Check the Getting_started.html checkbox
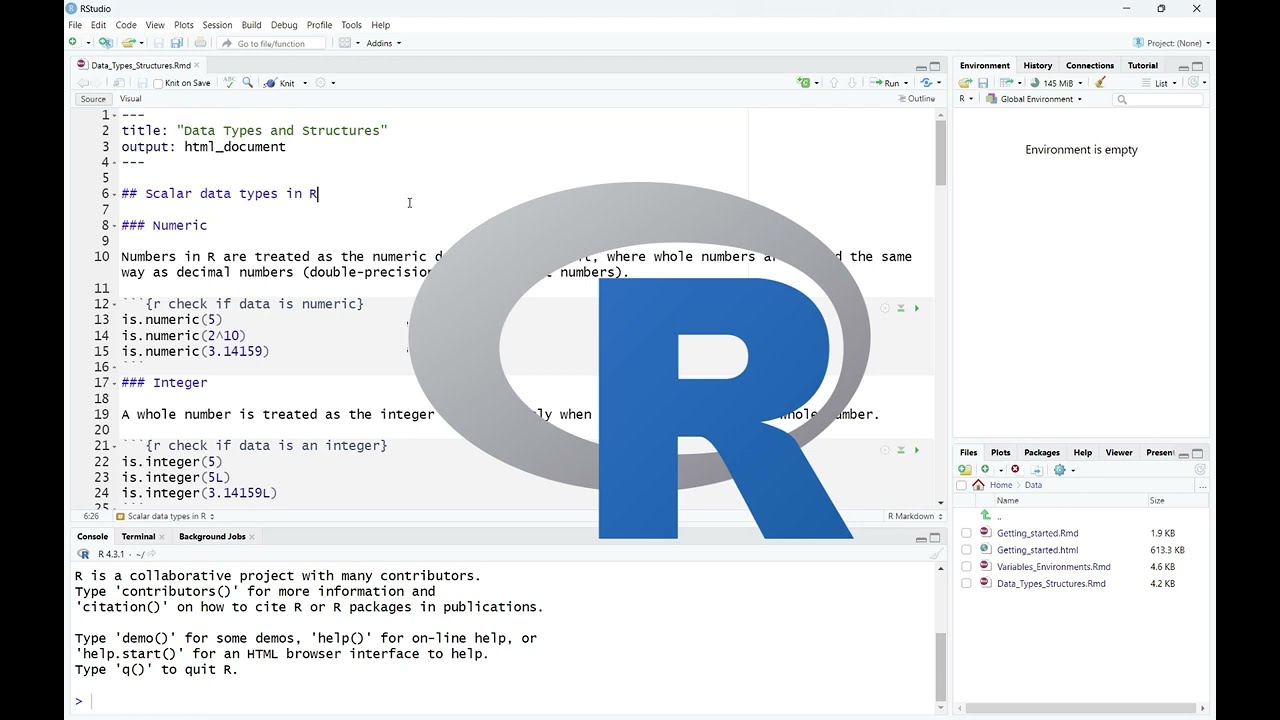Image resolution: width=1280 pixels, height=720 pixels. [x=966, y=550]
